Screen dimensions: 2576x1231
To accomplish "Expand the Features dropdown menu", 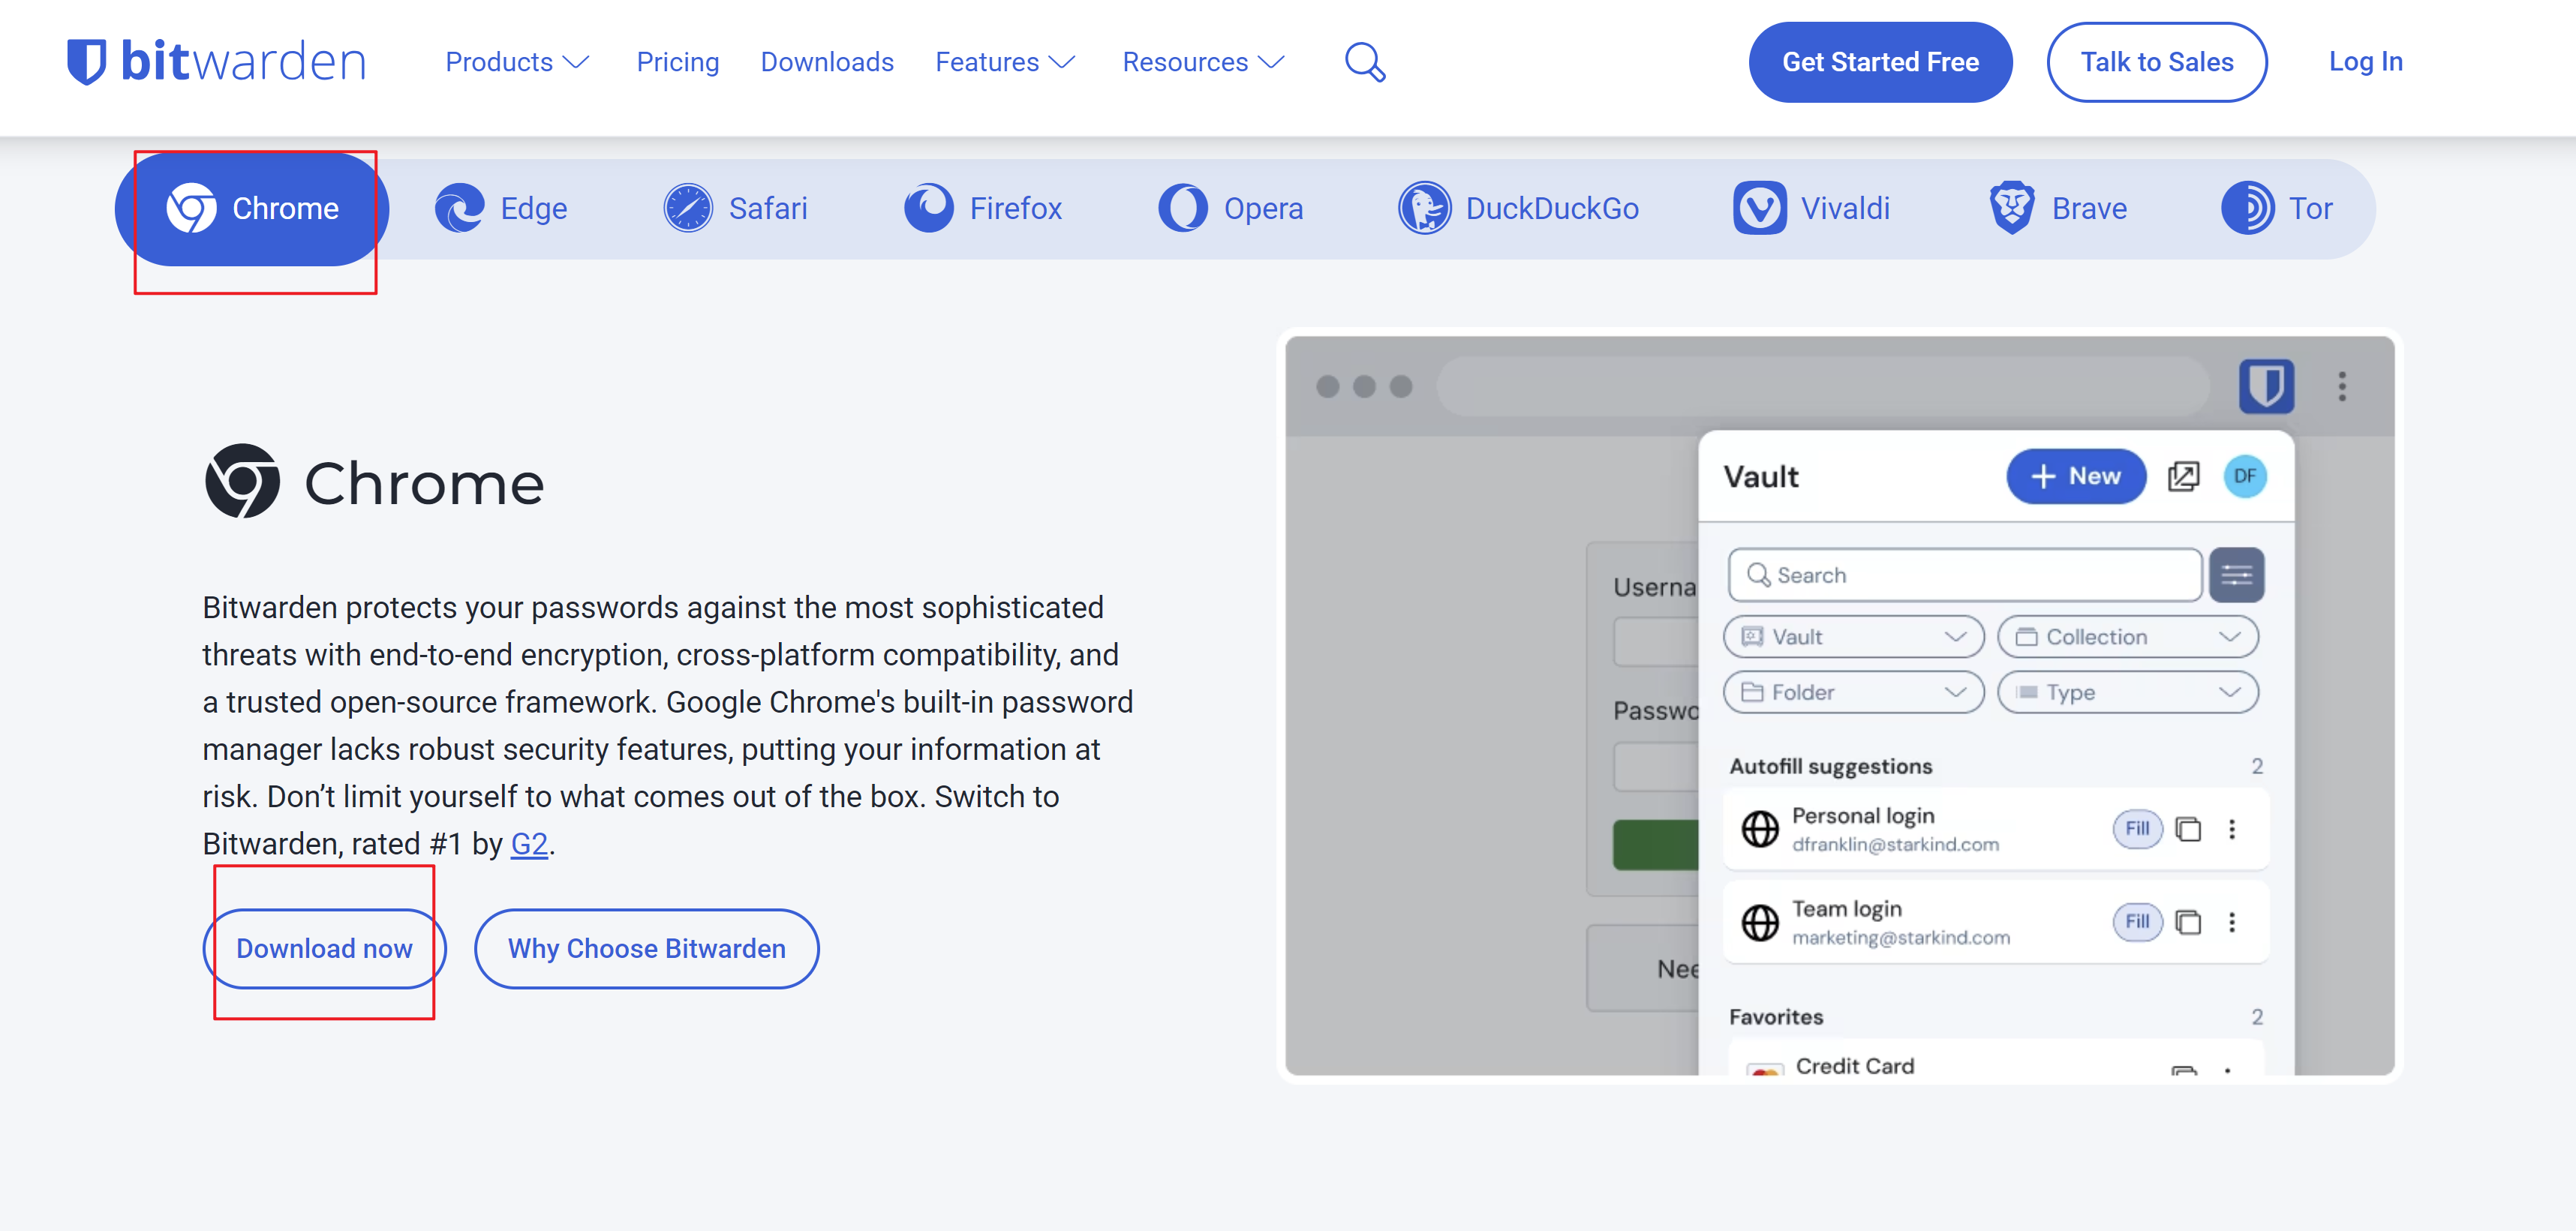I will coord(1005,62).
